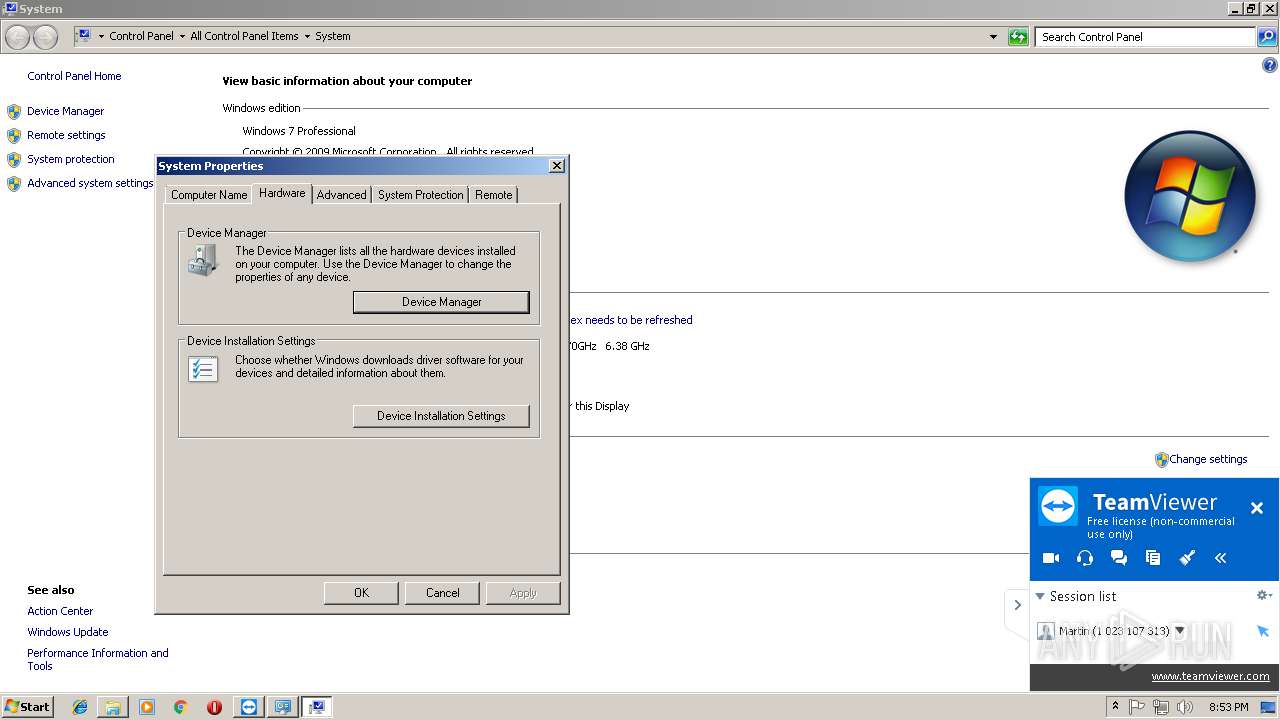Image resolution: width=1280 pixels, height=720 pixels.
Task: Show hidden tray icons arrow
Action: tap(1115, 707)
